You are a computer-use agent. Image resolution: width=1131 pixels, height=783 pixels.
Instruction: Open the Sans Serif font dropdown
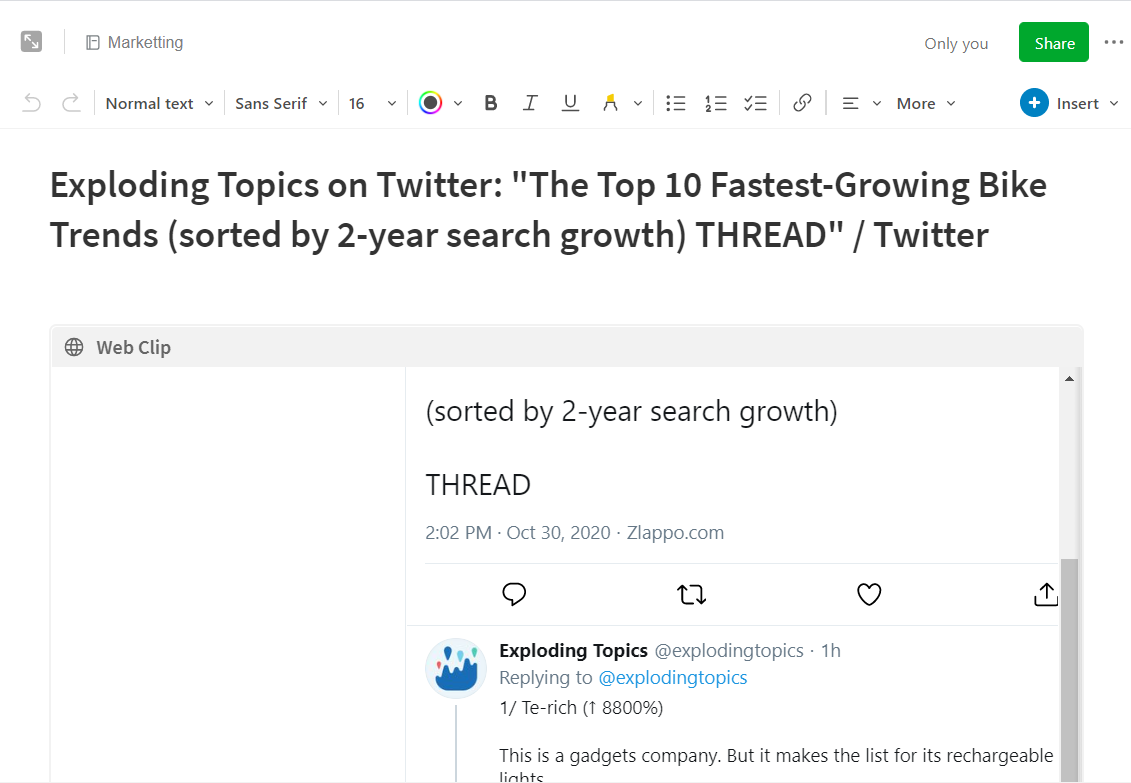pos(281,103)
